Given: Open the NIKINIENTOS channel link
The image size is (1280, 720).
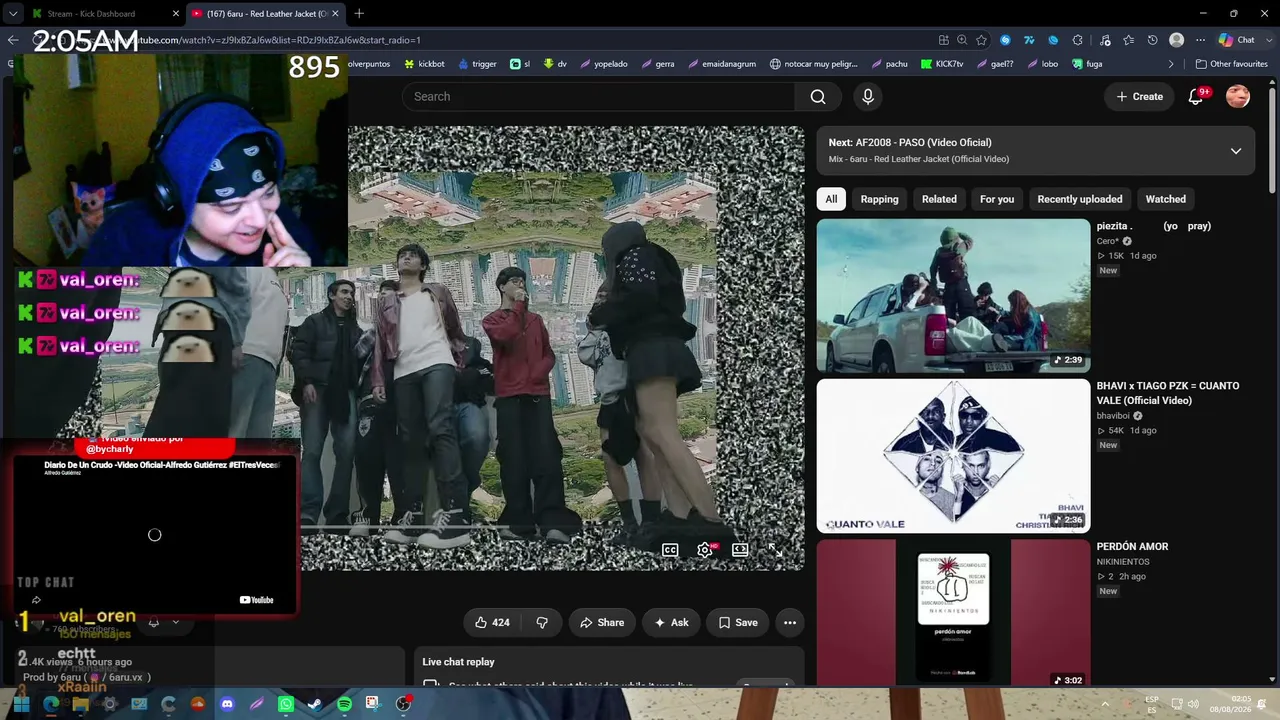Looking at the screenshot, I should pos(1123,562).
